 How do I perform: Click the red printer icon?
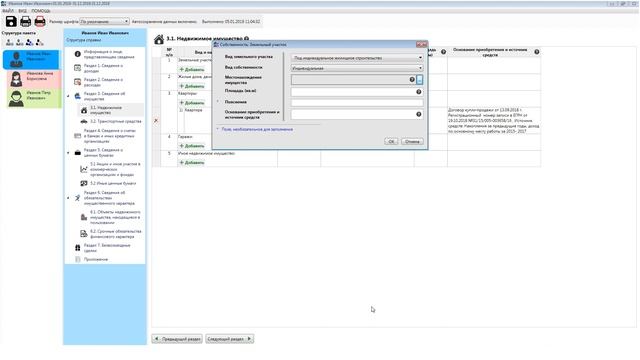point(40,21)
